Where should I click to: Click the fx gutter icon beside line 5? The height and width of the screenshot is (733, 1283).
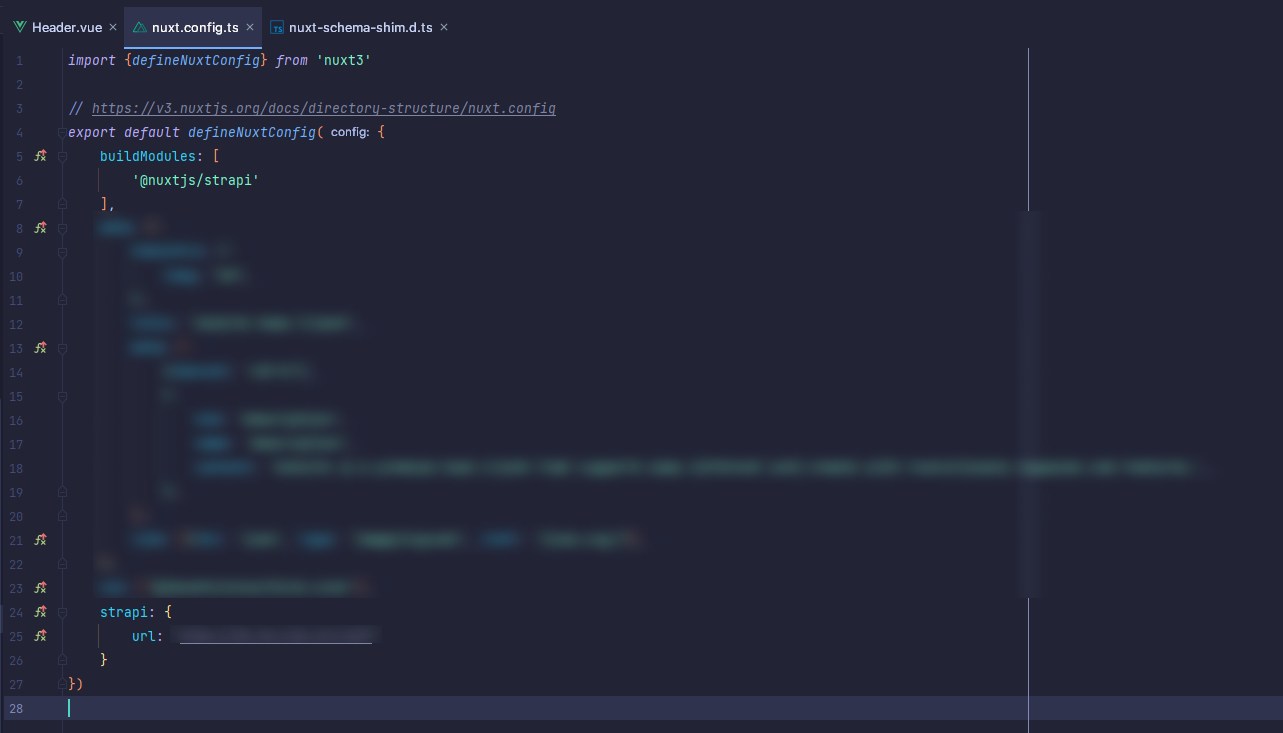pyautogui.click(x=40, y=156)
